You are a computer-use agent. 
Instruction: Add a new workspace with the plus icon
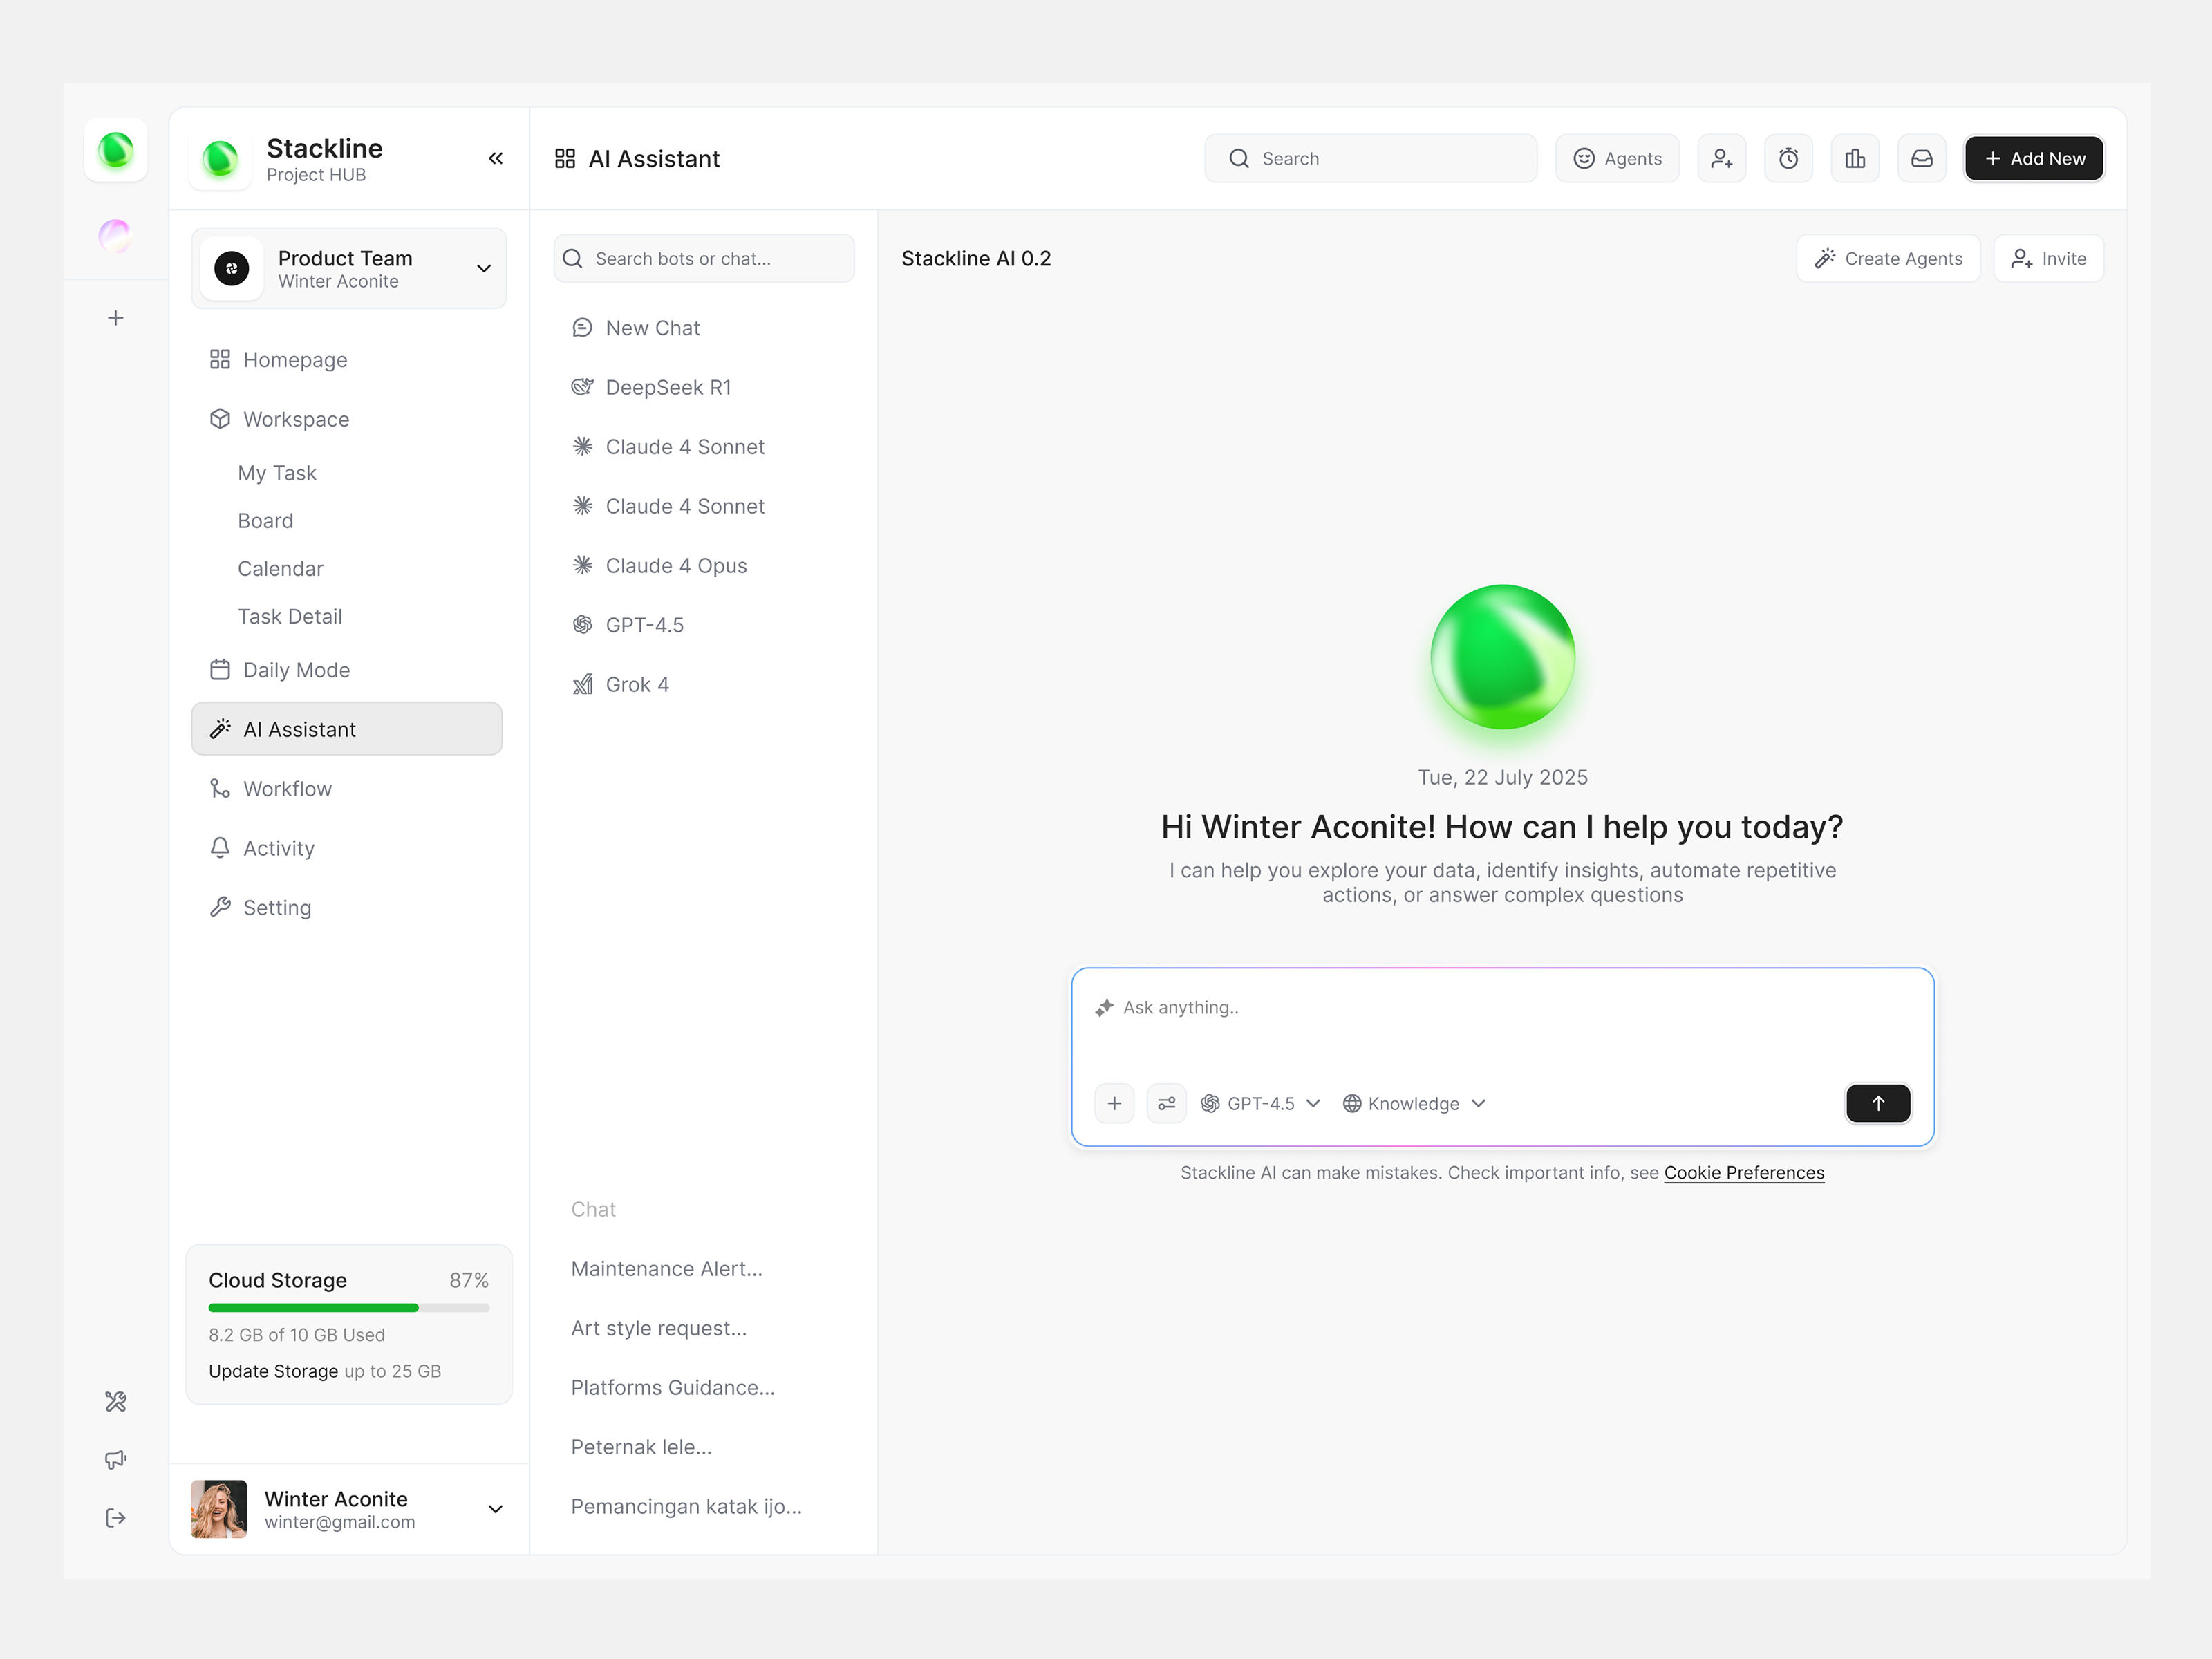pos(116,318)
